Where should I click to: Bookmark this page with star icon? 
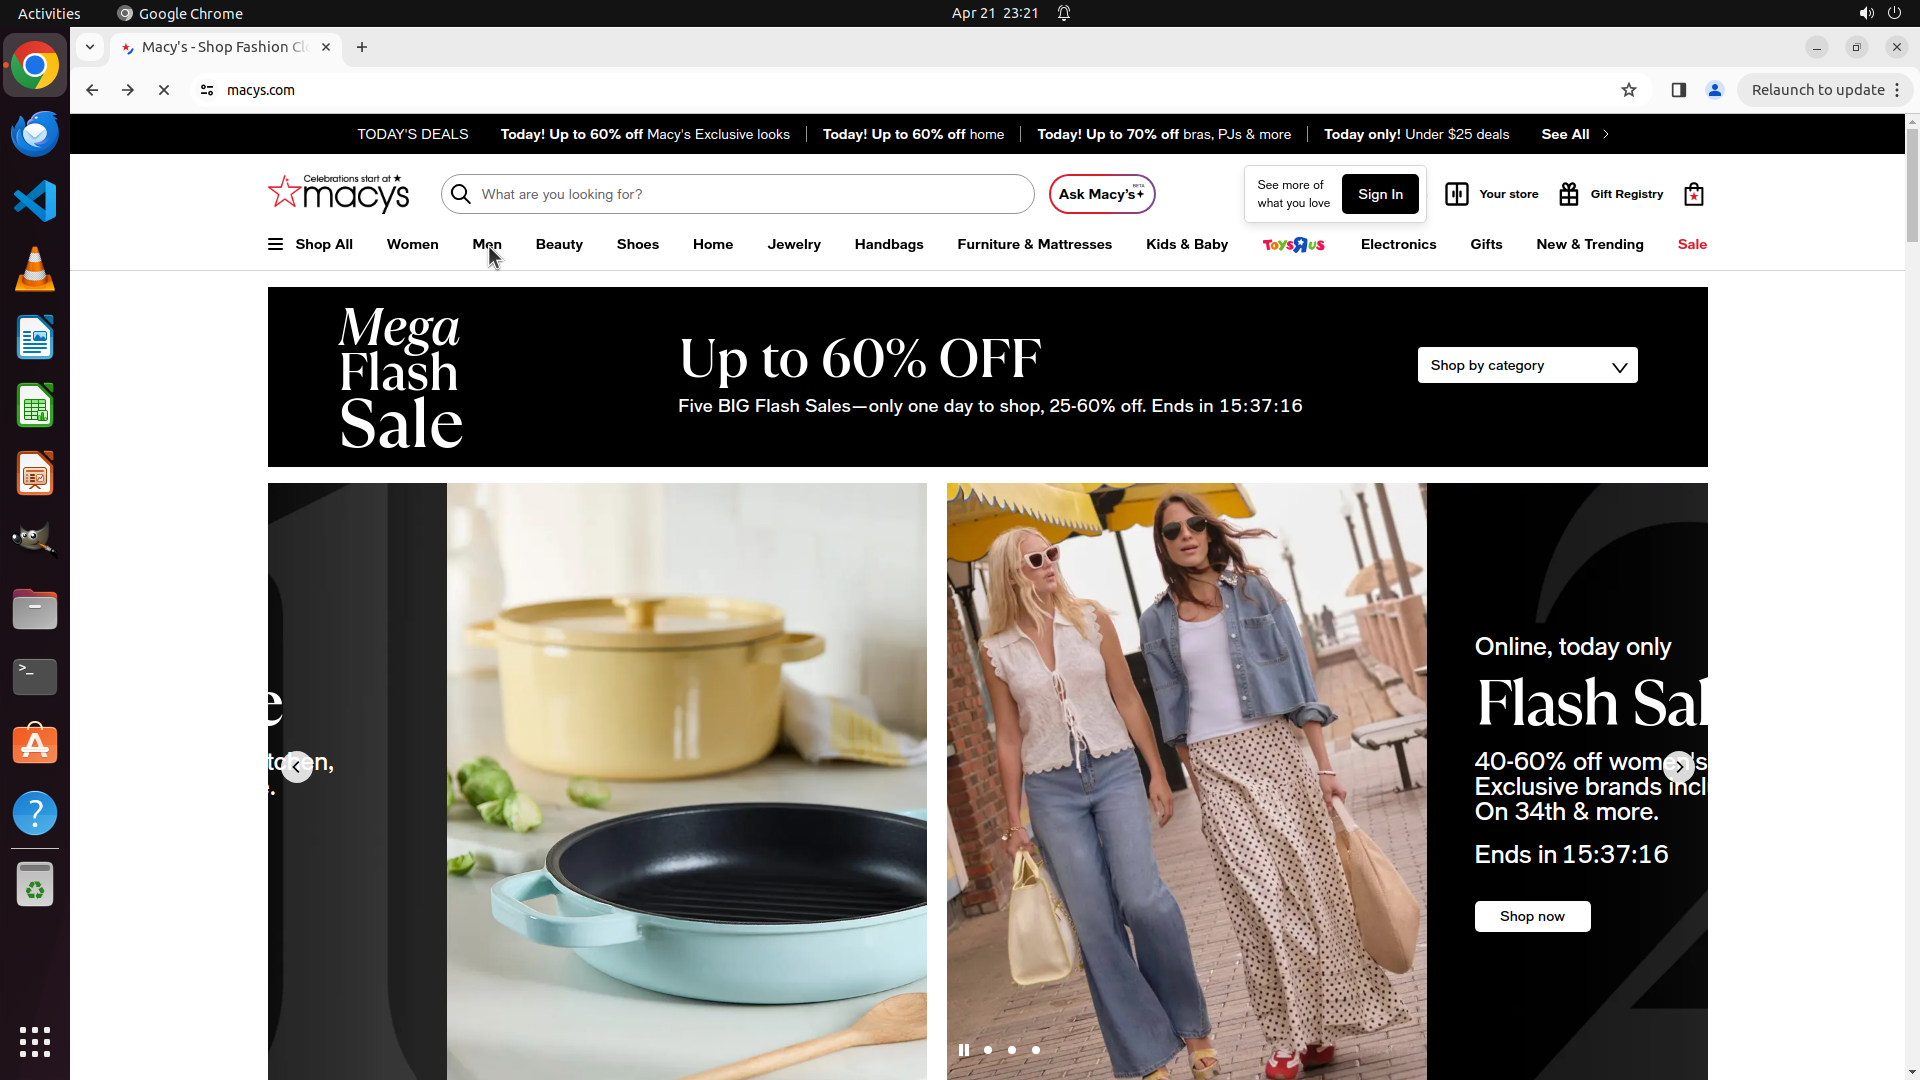coord(1628,90)
